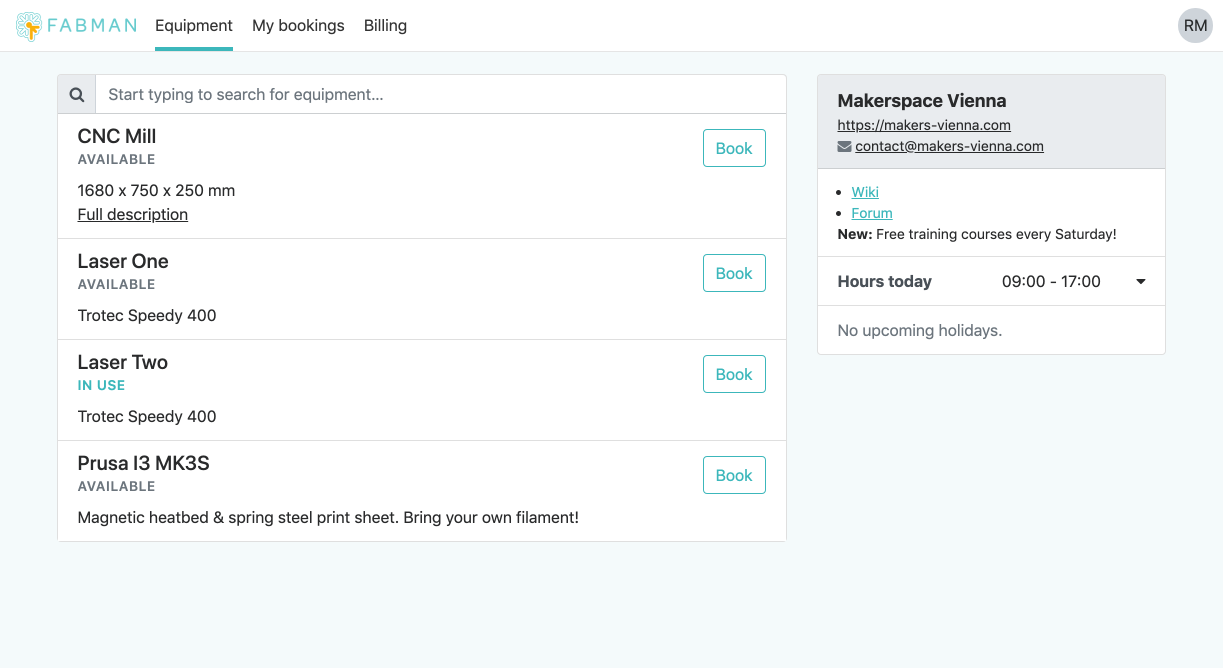Viewport: 1223px width, 668px height.
Task: Click AVAILABLE status under Prusa I3 MK3S
Action: (x=117, y=486)
